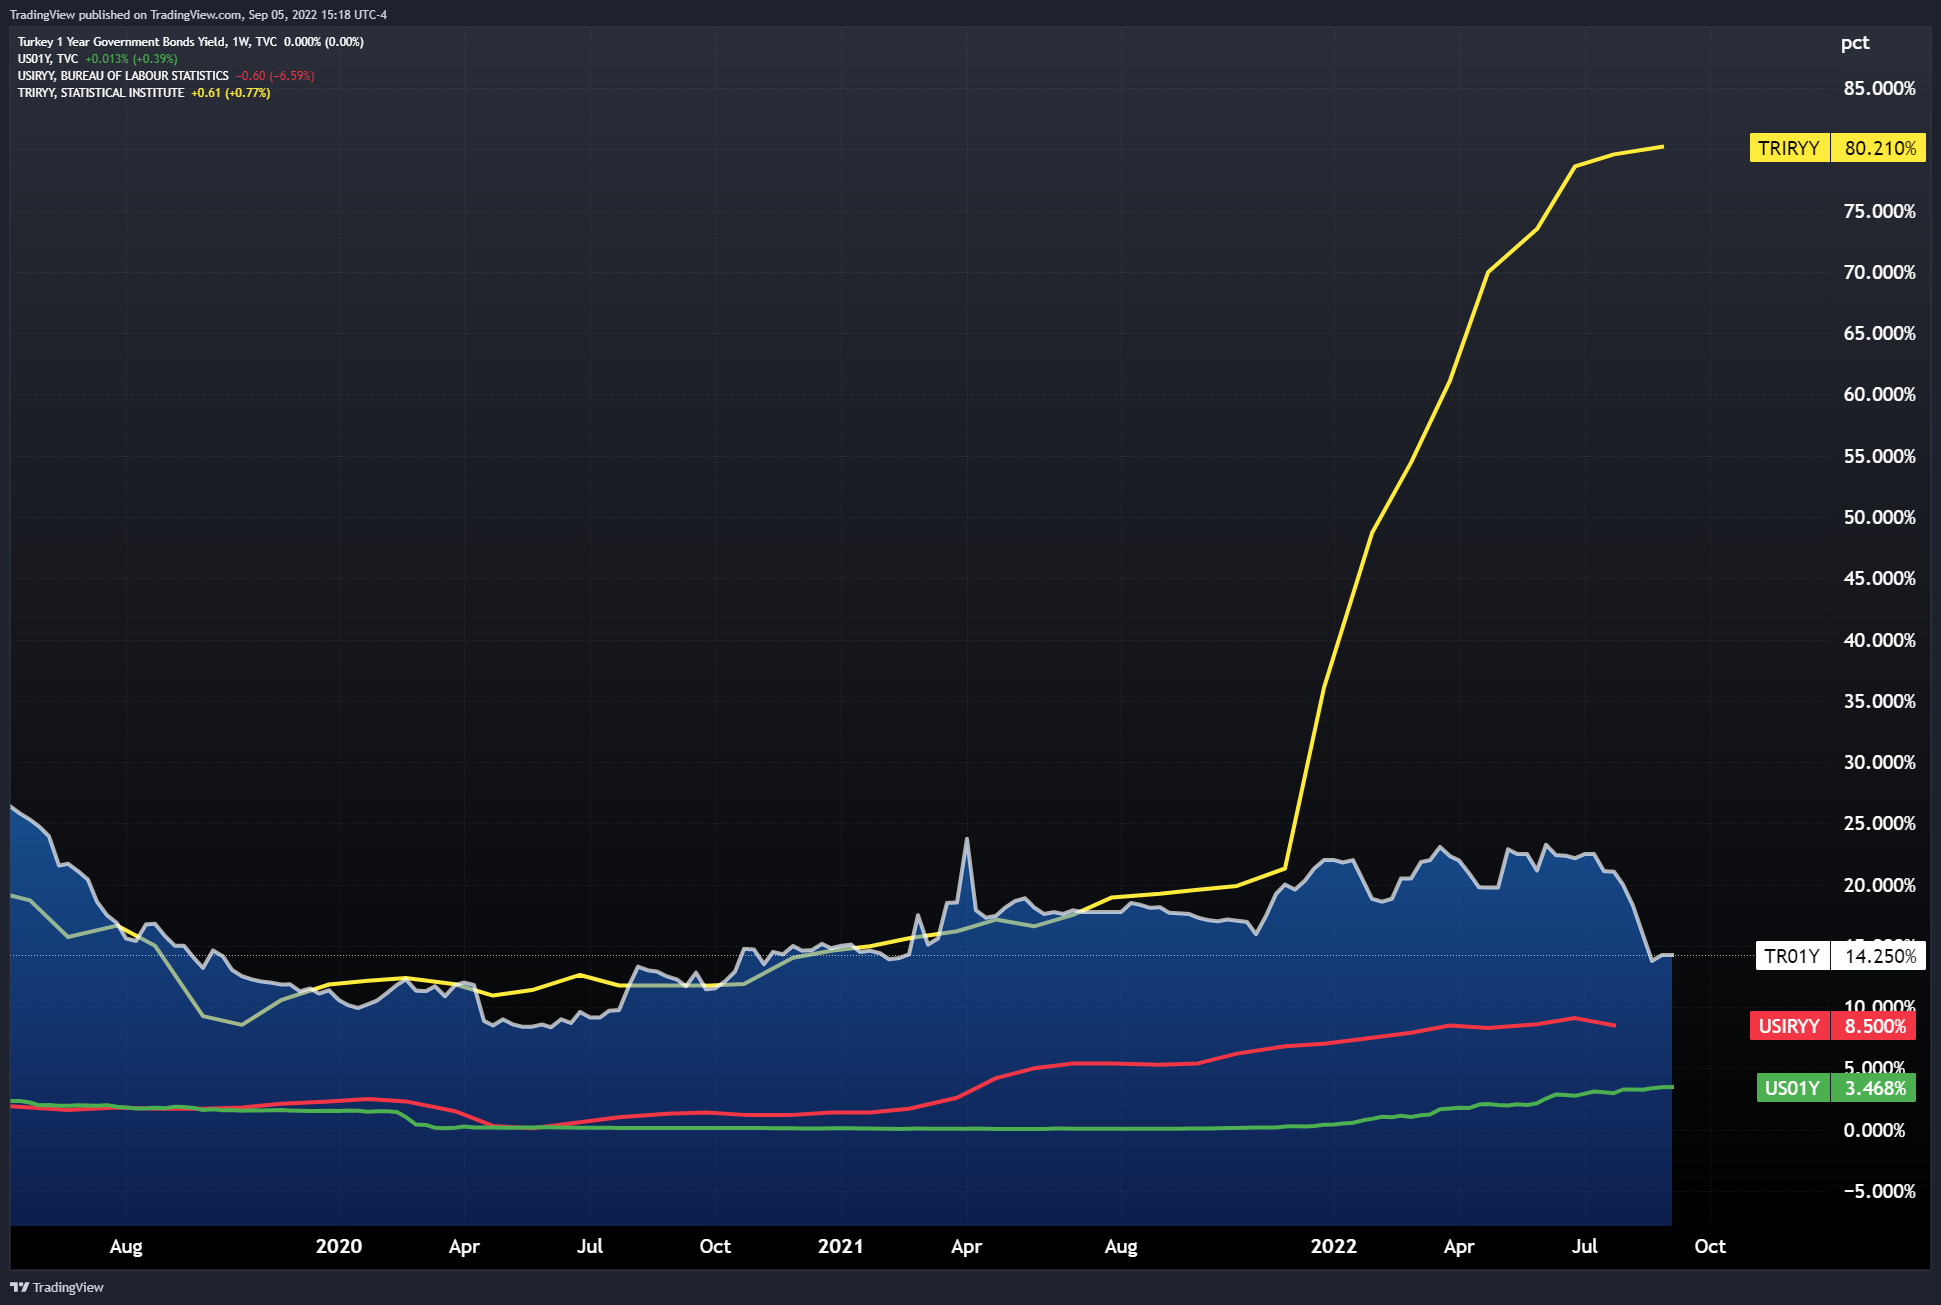Click the 3.468% value tag
The image size is (1941, 1305).
coord(1874,1088)
